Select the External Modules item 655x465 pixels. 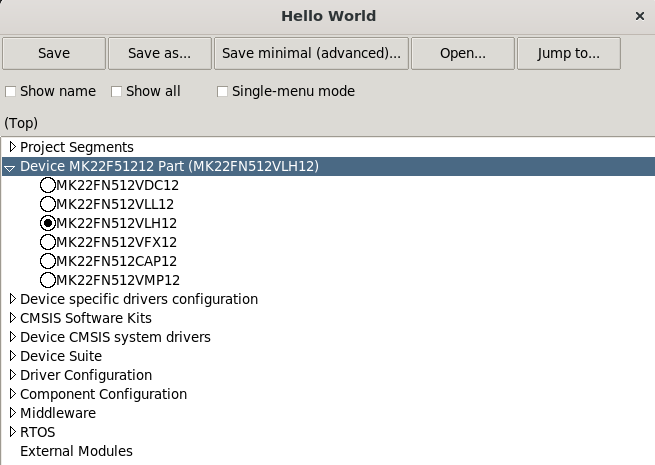(x=76, y=451)
